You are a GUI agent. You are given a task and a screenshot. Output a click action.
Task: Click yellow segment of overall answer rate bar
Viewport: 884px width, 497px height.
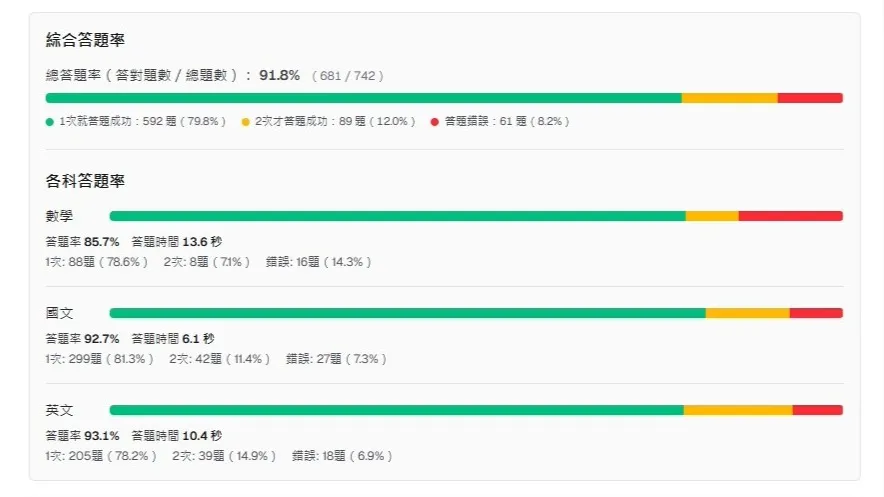click(x=730, y=98)
